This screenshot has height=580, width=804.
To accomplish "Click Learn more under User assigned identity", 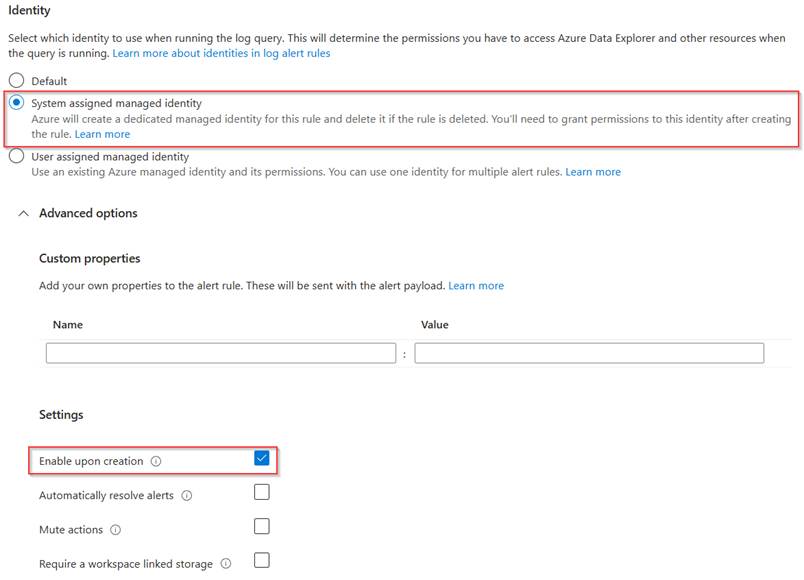I will click(x=593, y=172).
